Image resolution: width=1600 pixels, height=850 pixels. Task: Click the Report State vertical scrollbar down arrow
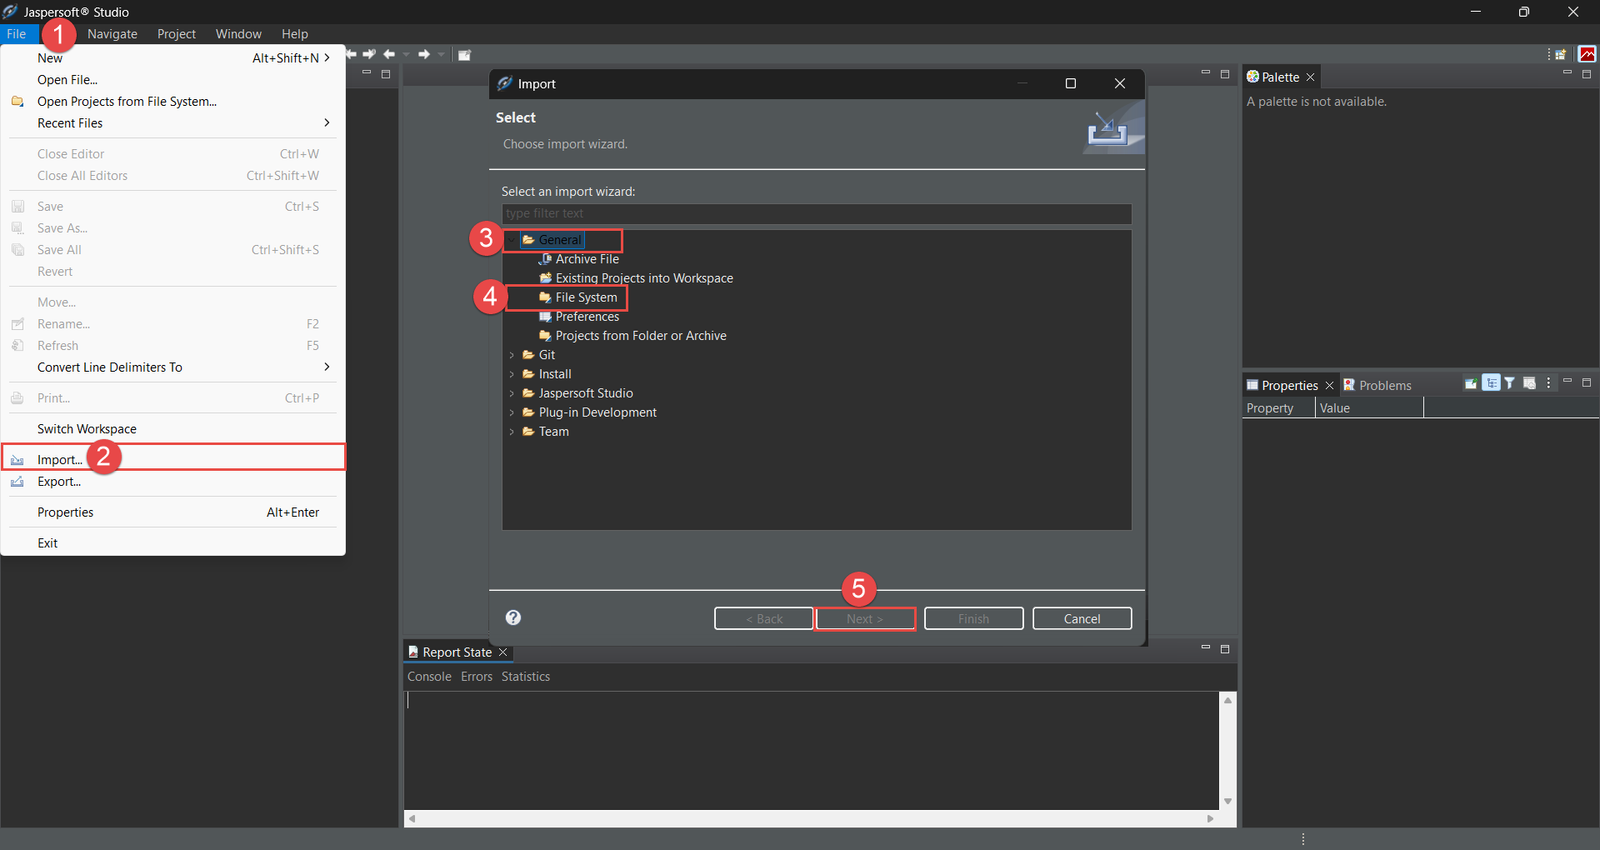coord(1228,801)
